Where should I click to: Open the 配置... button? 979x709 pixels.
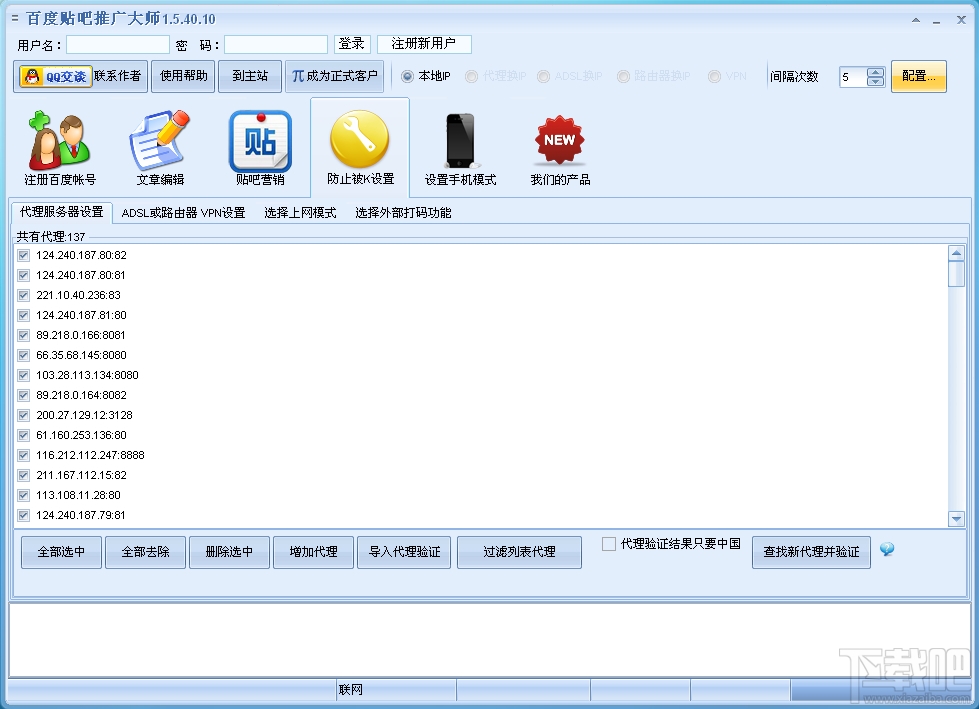918,76
